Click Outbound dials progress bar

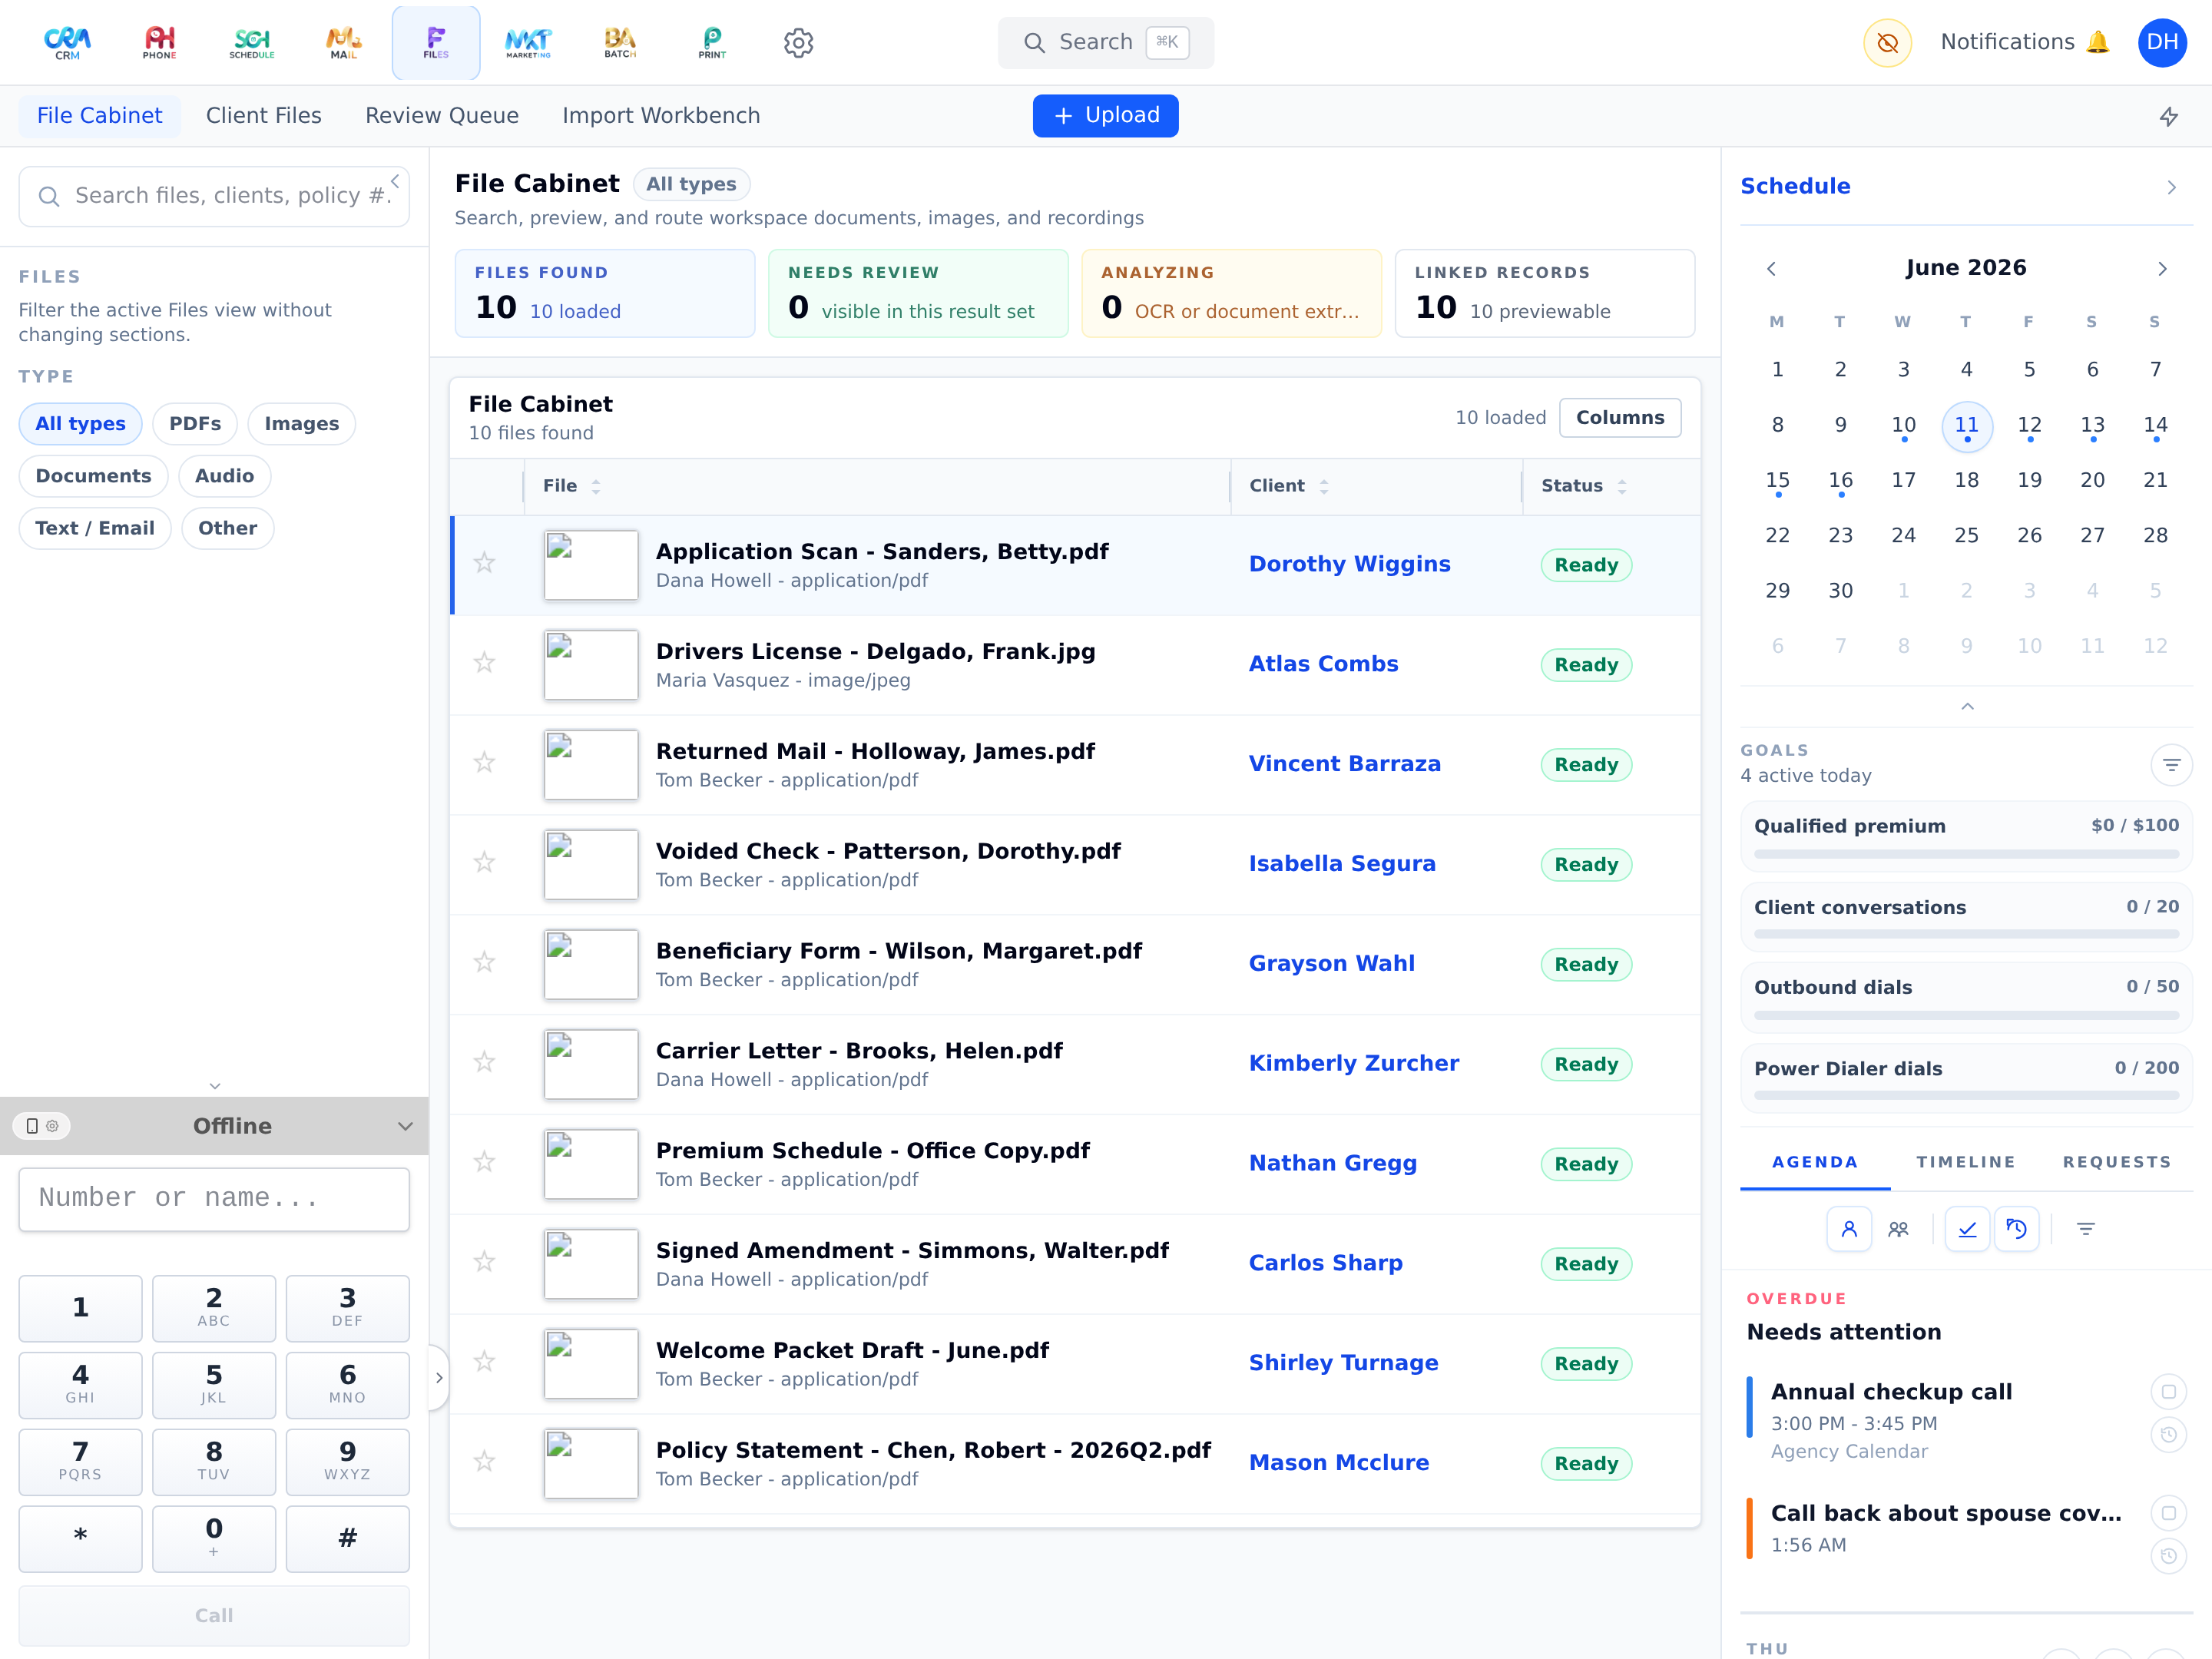pos(1966,1015)
